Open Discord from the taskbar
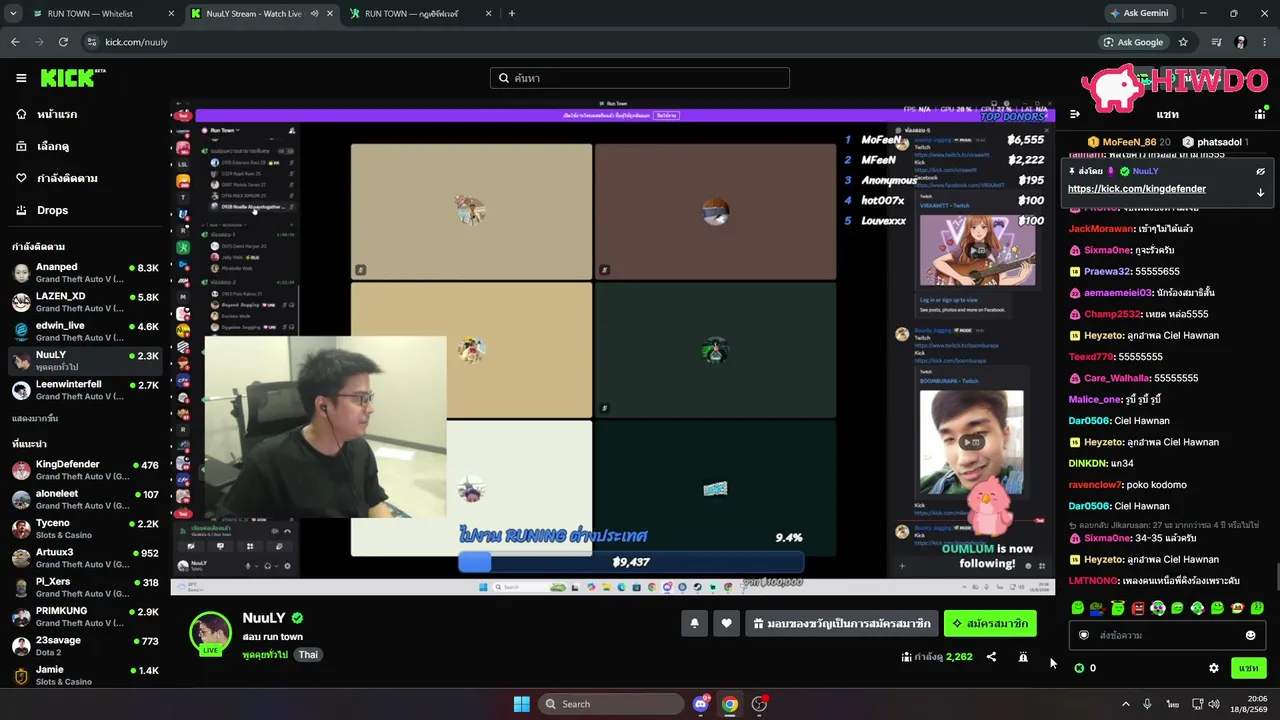 tap(701, 704)
